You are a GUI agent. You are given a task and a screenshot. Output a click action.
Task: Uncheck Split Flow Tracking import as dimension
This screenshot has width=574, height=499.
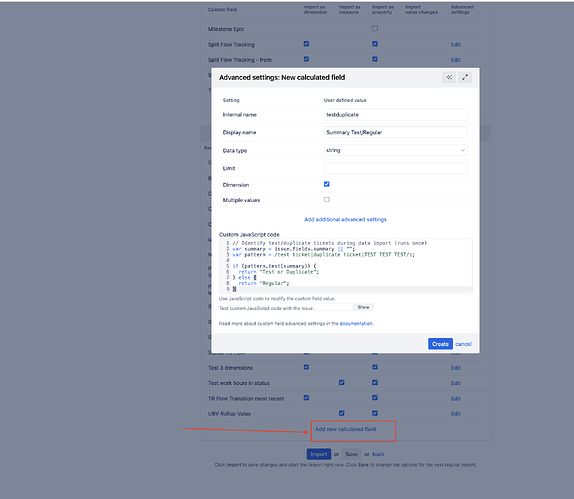(306, 44)
